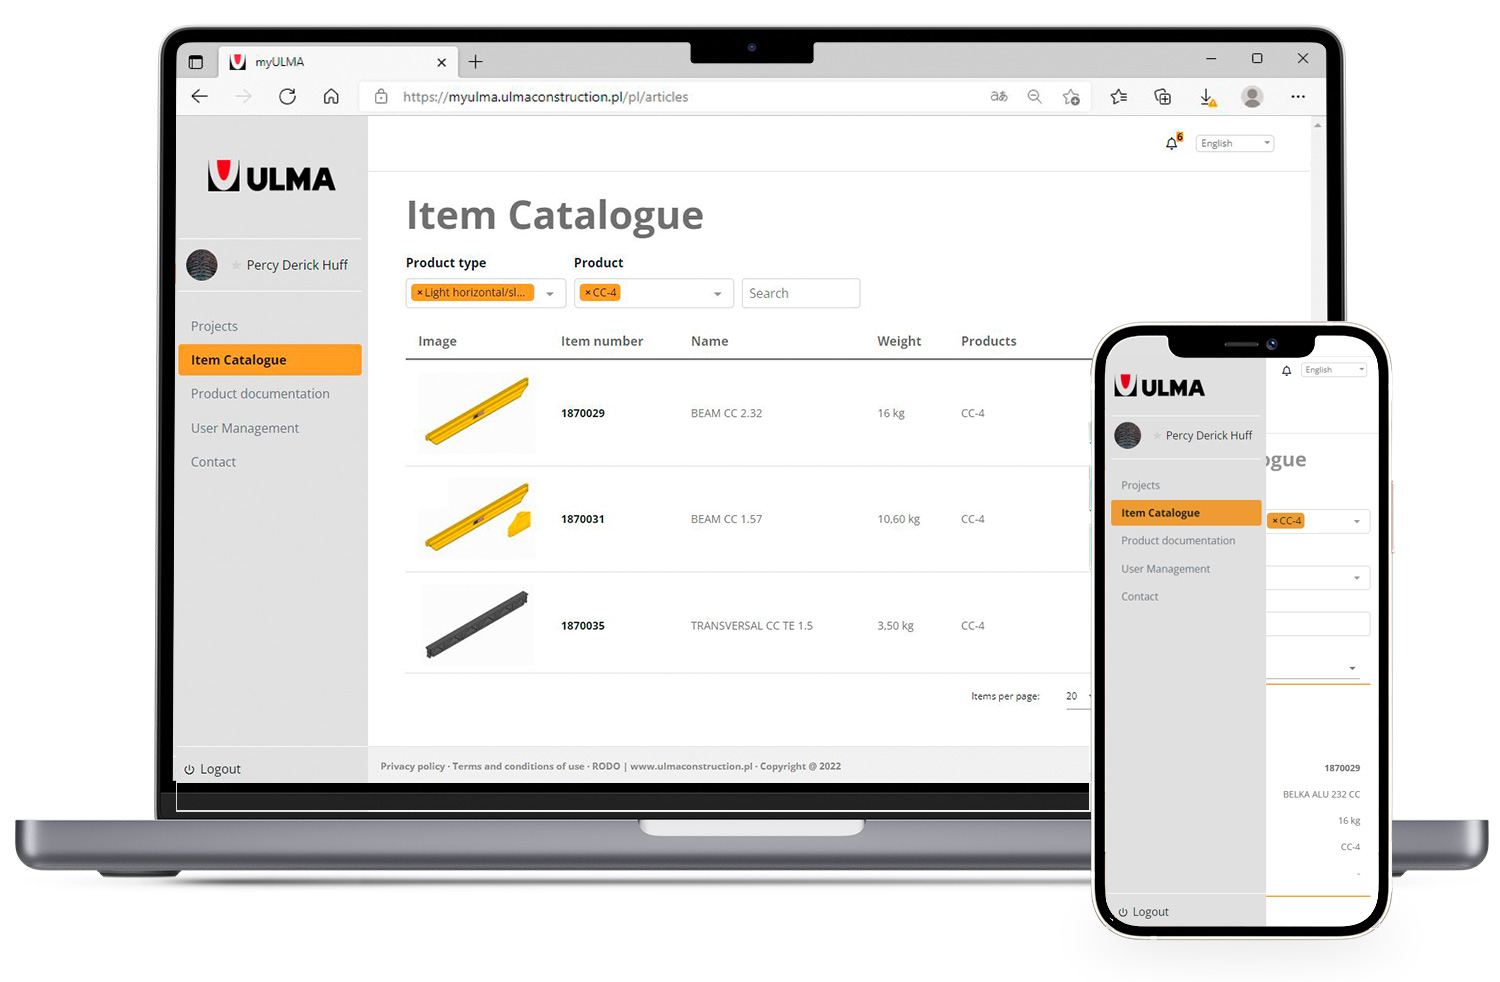The image size is (1500, 982).
Task: Open English language dropdown on laptop page
Action: click(x=1235, y=143)
